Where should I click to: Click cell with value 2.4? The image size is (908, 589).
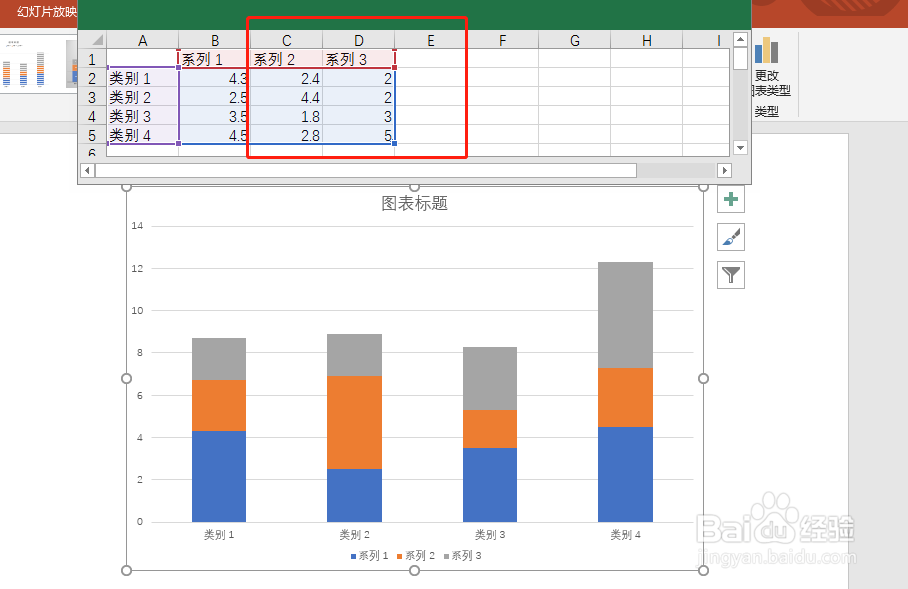(287, 78)
